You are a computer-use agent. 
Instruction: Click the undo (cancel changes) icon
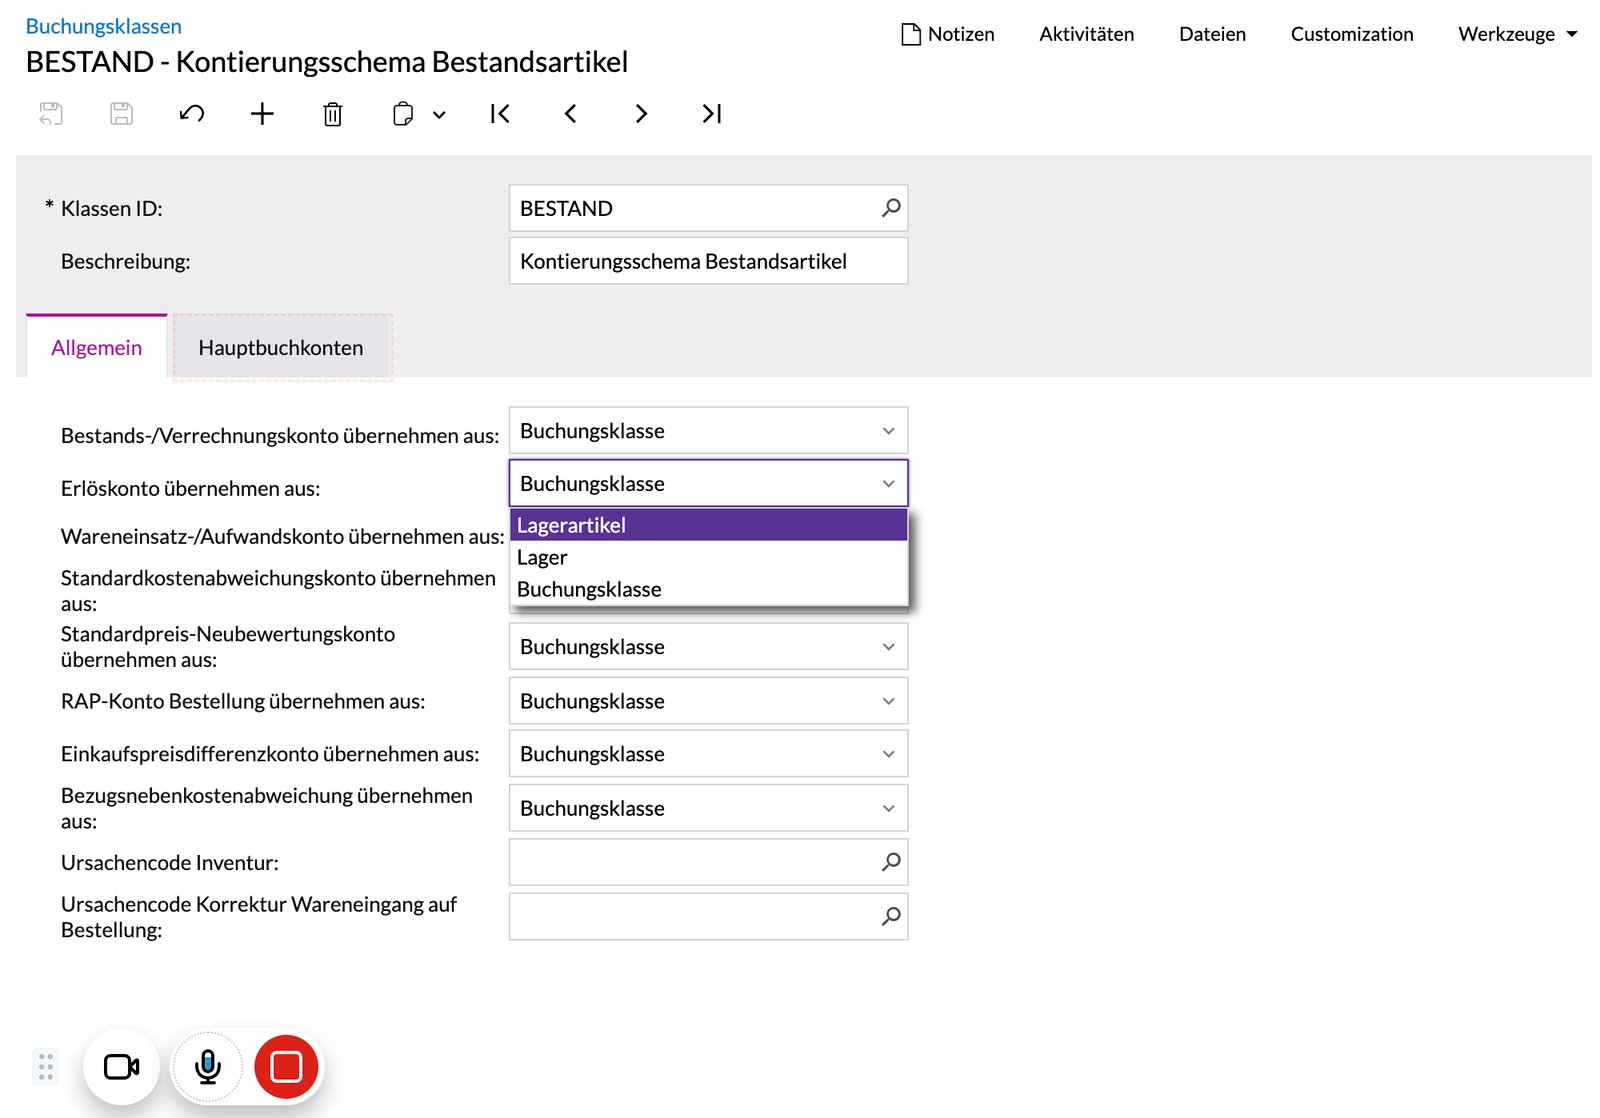[x=192, y=114]
